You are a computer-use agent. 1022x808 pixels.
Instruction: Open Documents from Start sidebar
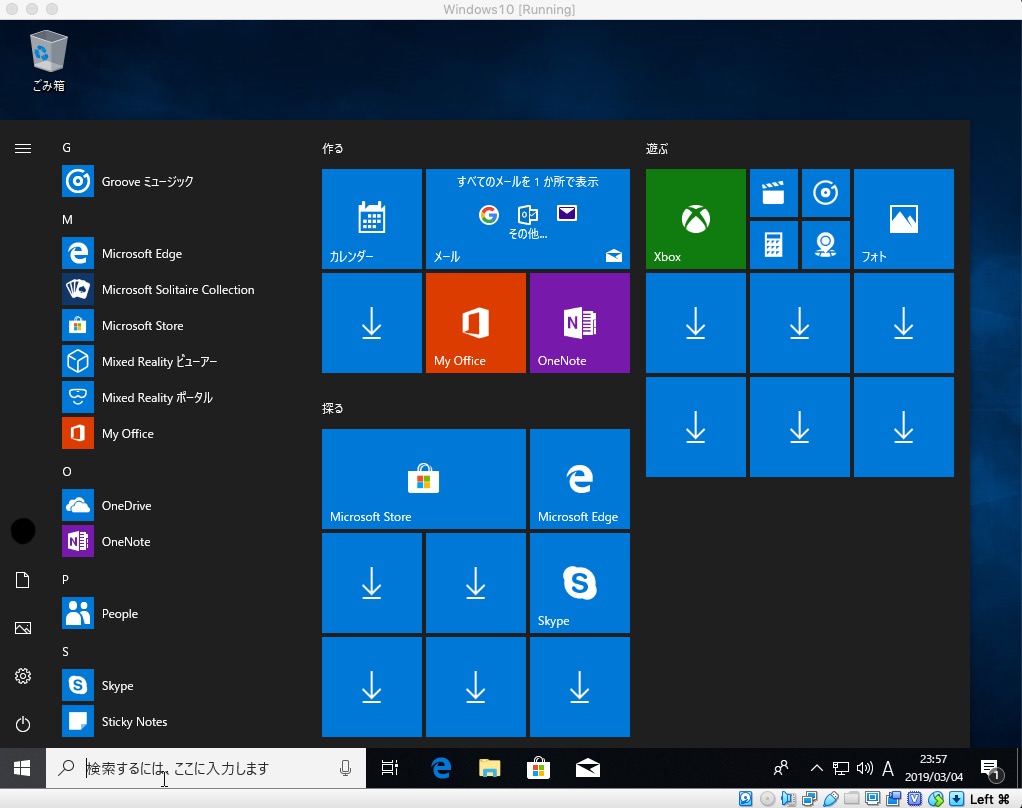tap(23, 580)
